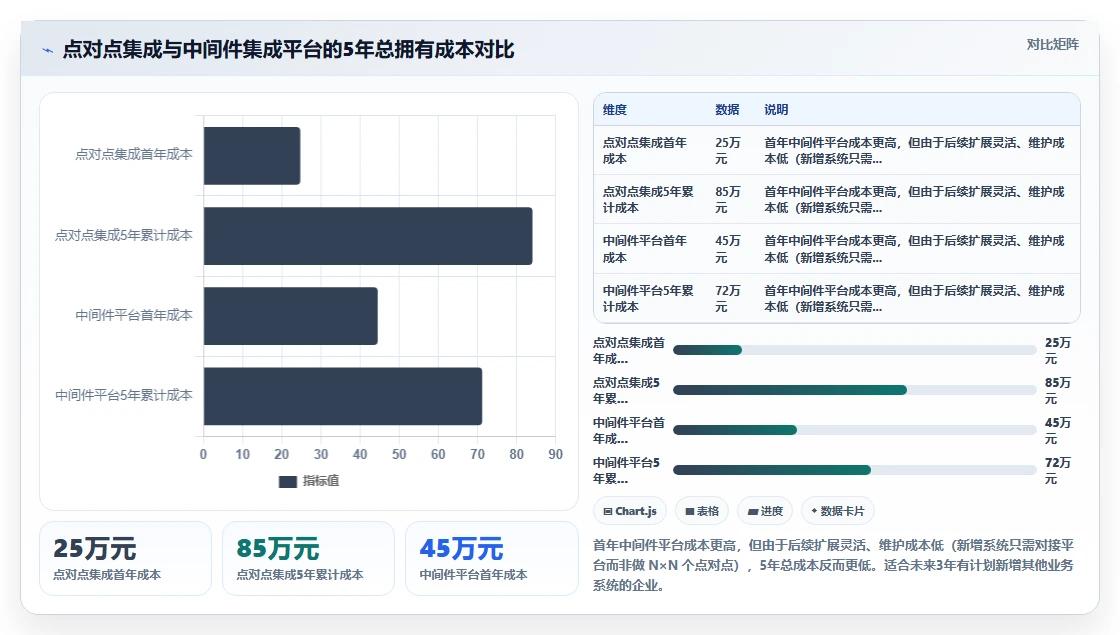Click y-axis label 中间件平台5年累计成本
Viewport: 1120px width, 635px height.
pos(124,395)
